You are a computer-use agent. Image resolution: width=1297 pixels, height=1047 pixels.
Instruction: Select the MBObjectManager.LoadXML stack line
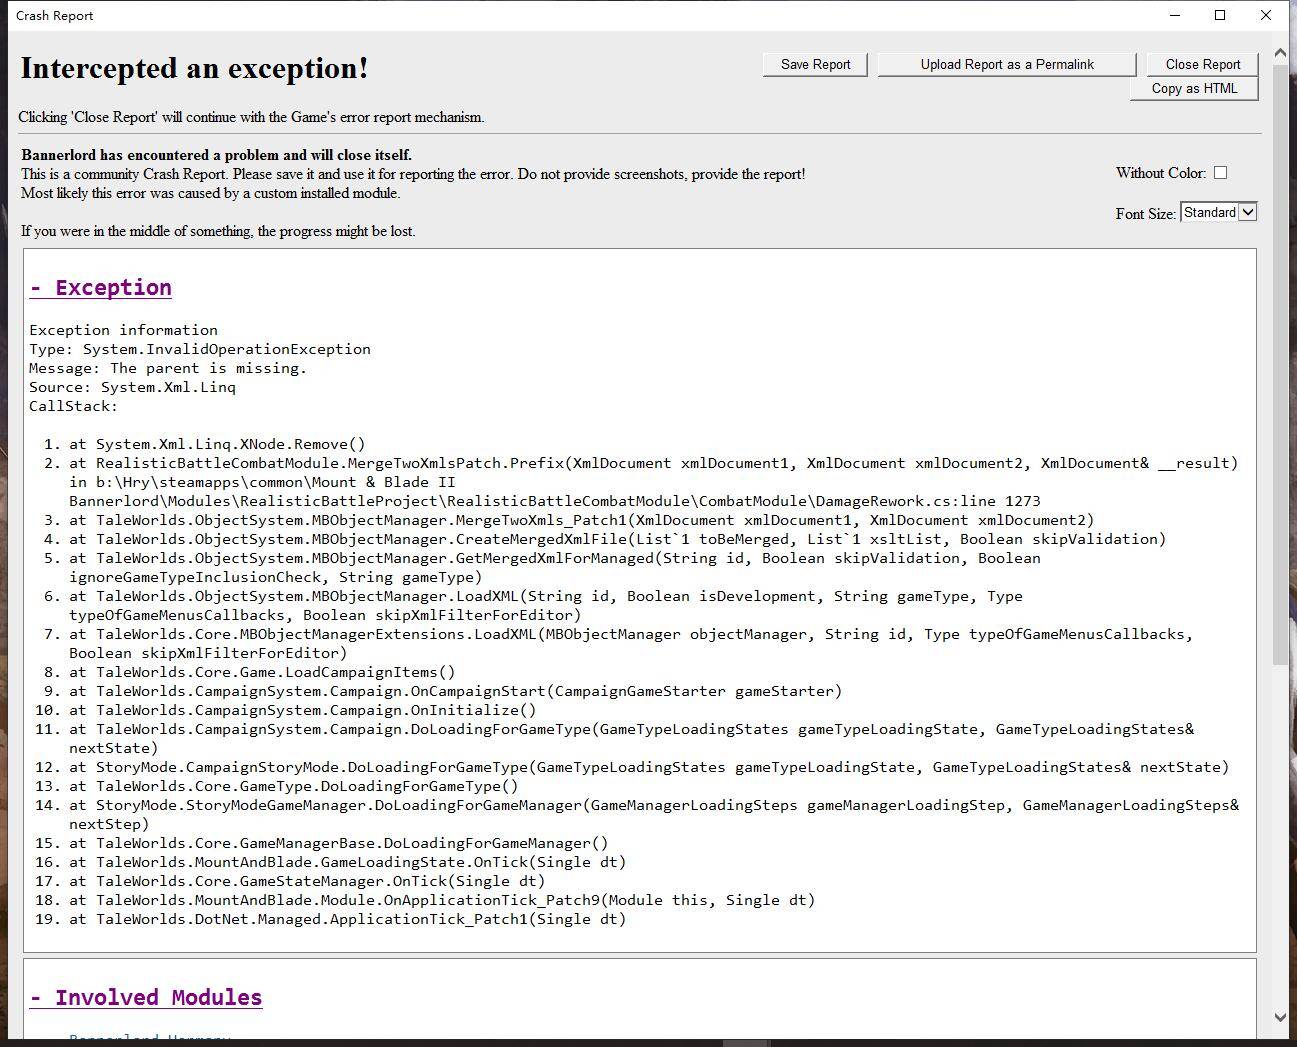click(x=546, y=605)
